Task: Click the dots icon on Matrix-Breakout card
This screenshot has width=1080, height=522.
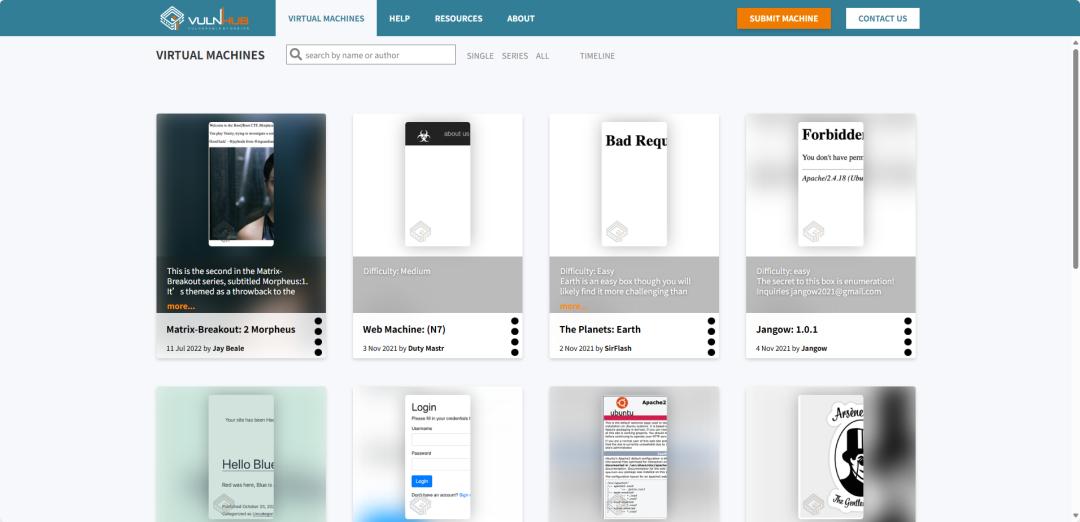Action: [x=318, y=337]
